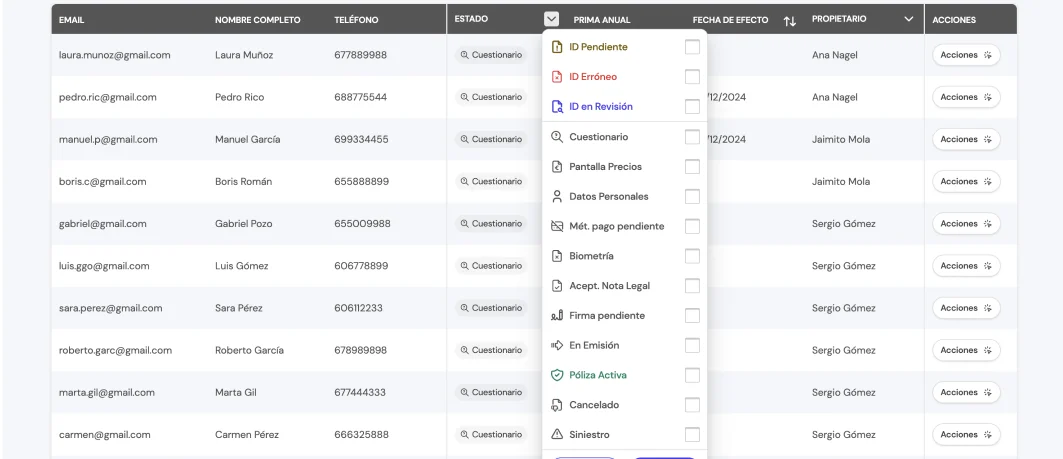This screenshot has height=459, width=1063.
Task: Open Acciones menu for Laura Muñoz
Action: [x=966, y=55]
